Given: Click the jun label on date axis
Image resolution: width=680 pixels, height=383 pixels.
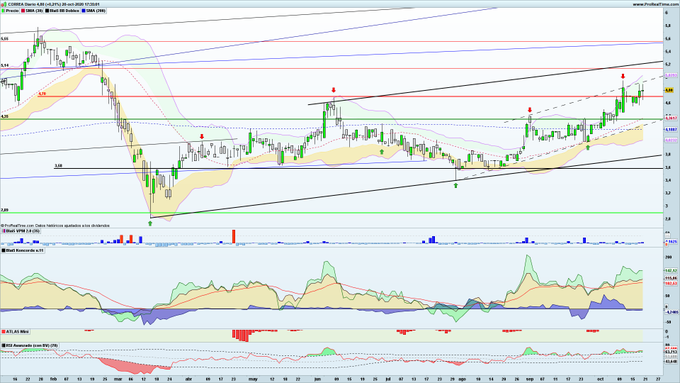Looking at the screenshot, I should click(x=317, y=379).
